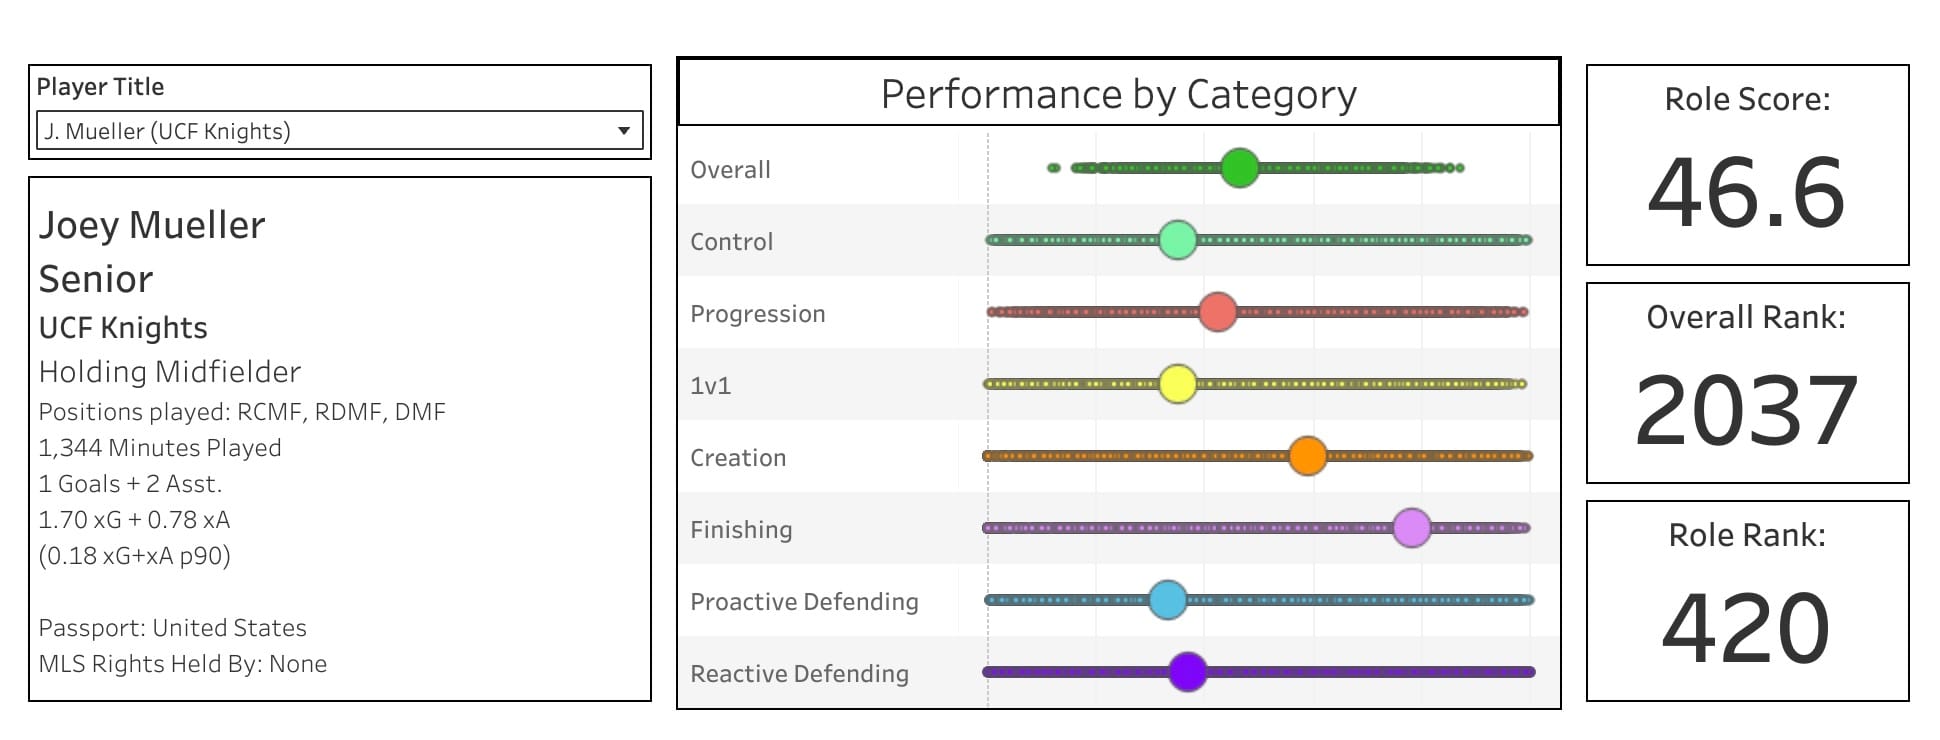The width and height of the screenshot is (1940, 740).
Task: Select the lavender Finishing marker
Action: (1411, 528)
